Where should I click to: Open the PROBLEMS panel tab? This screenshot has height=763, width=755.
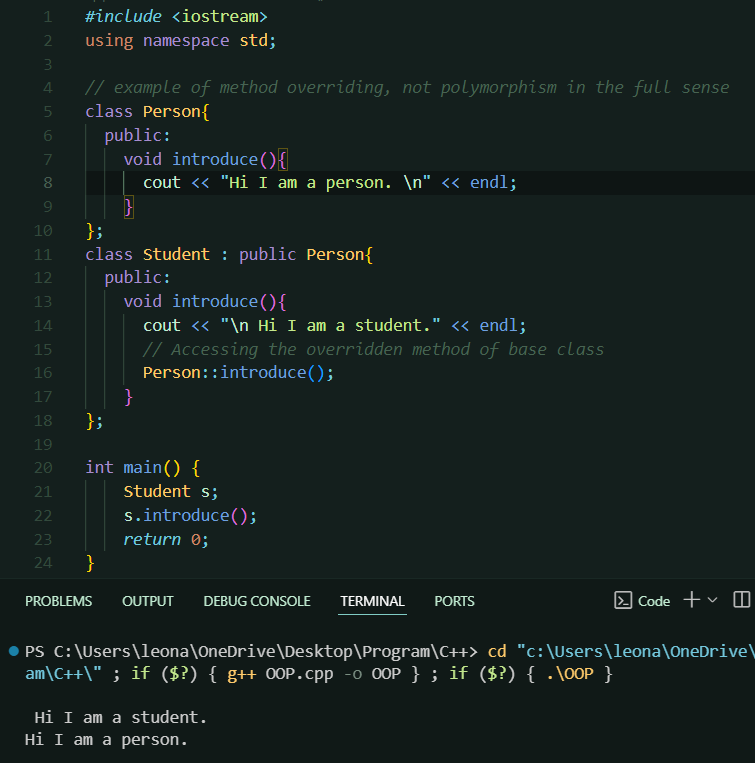pyautogui.click(x=58, y=601)
